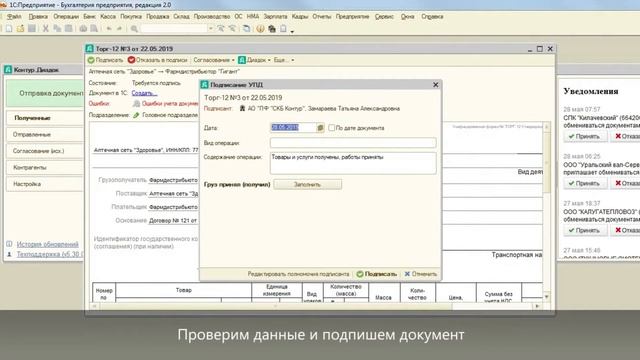Click the Copy toolbar icon

(57, 29)
